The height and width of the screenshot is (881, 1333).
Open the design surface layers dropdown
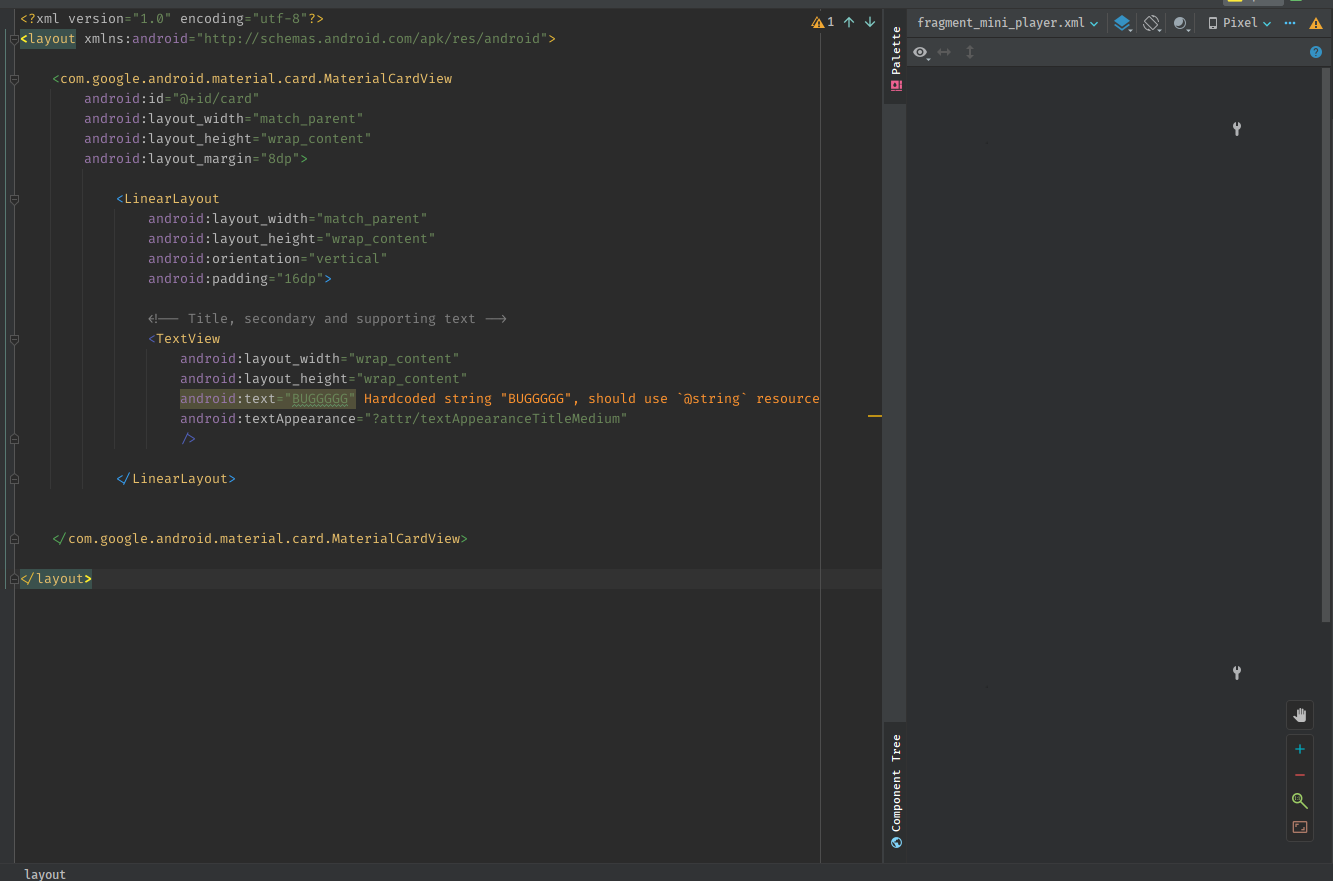pos(1123,23)
